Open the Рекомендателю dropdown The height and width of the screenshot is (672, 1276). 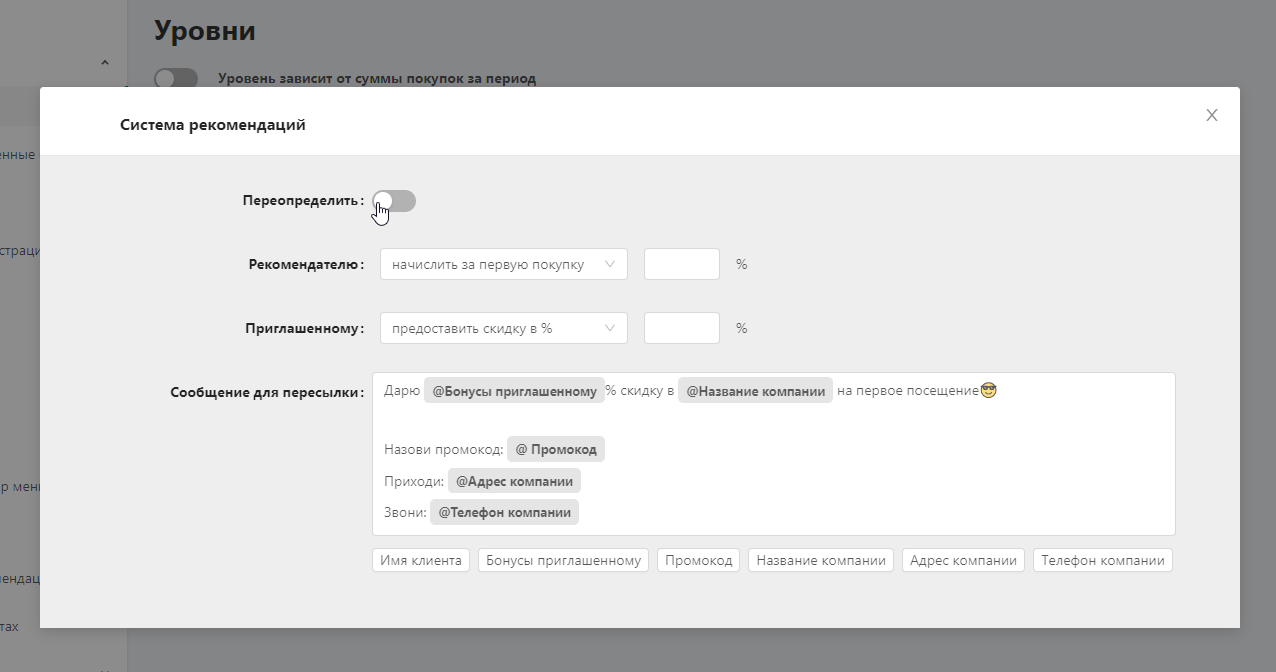coord(504,265)
